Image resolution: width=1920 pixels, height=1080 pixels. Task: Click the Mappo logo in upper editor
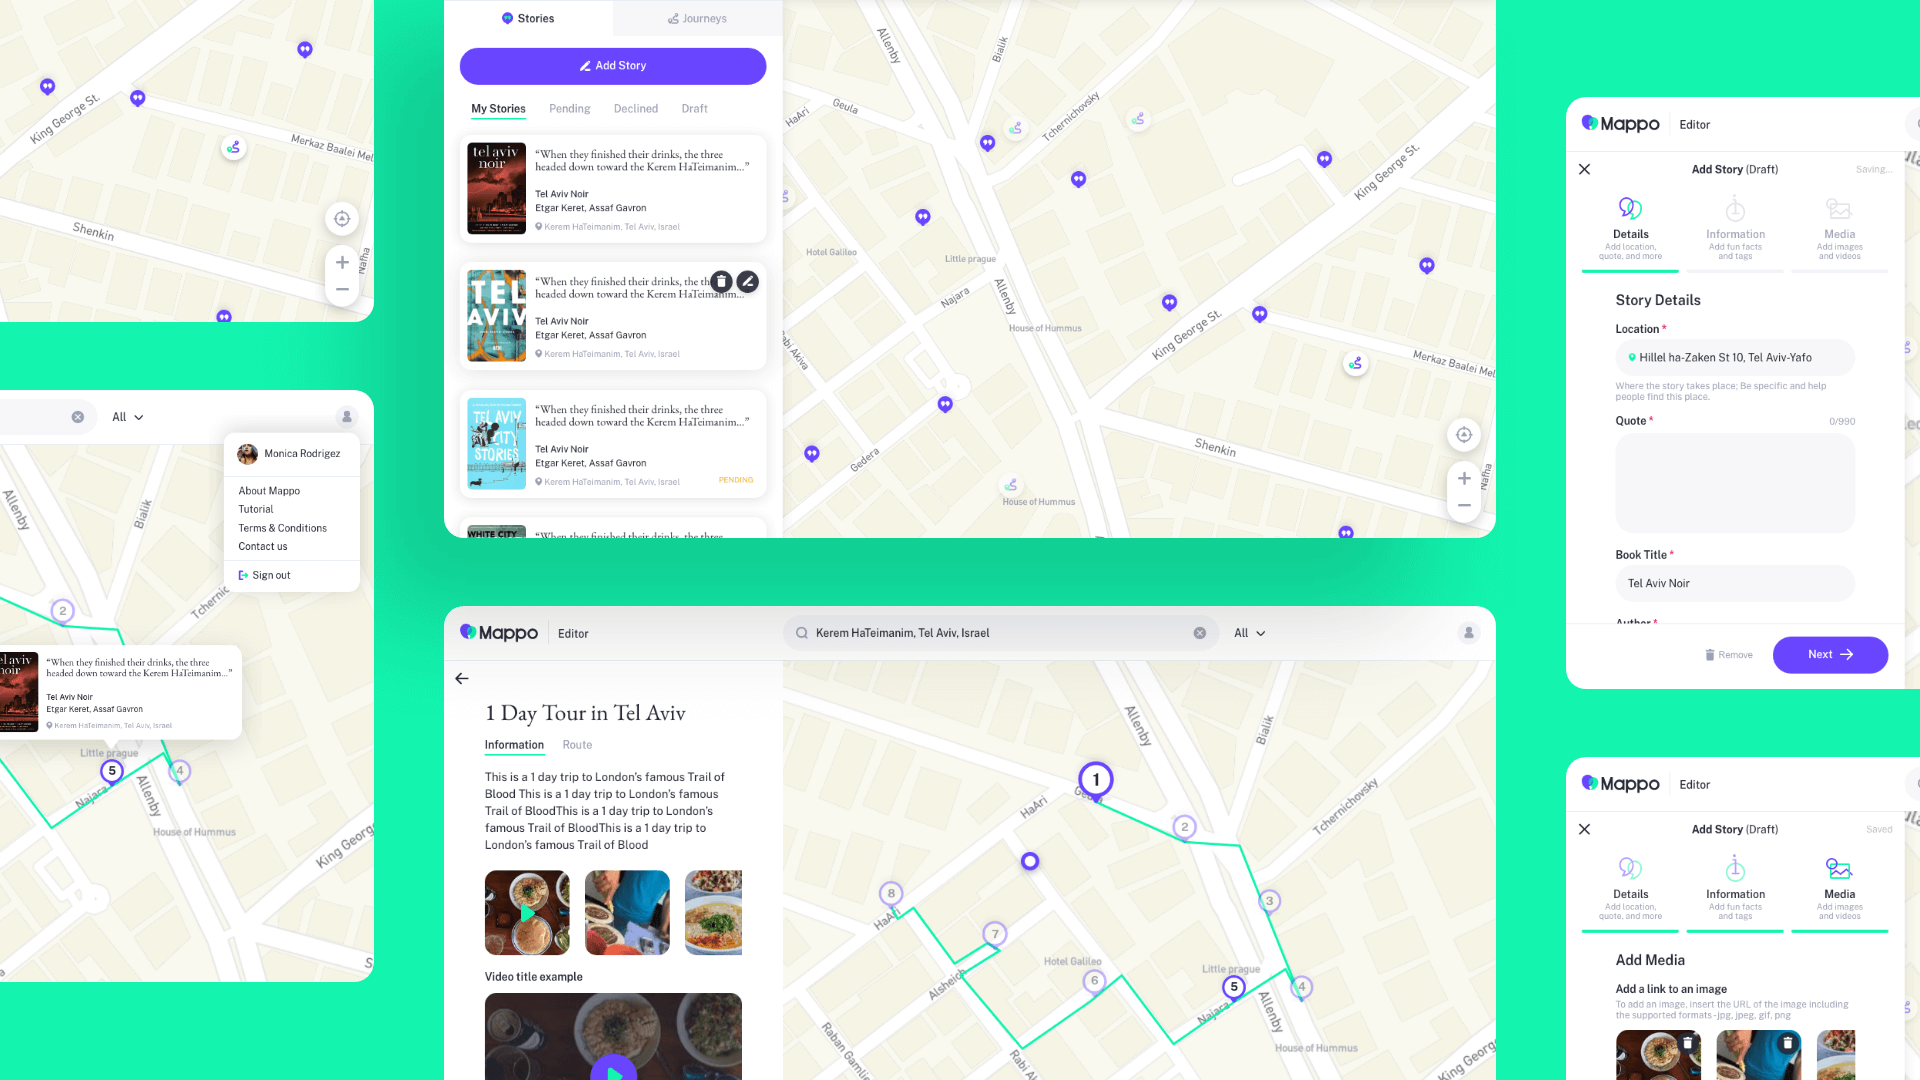1620,124
